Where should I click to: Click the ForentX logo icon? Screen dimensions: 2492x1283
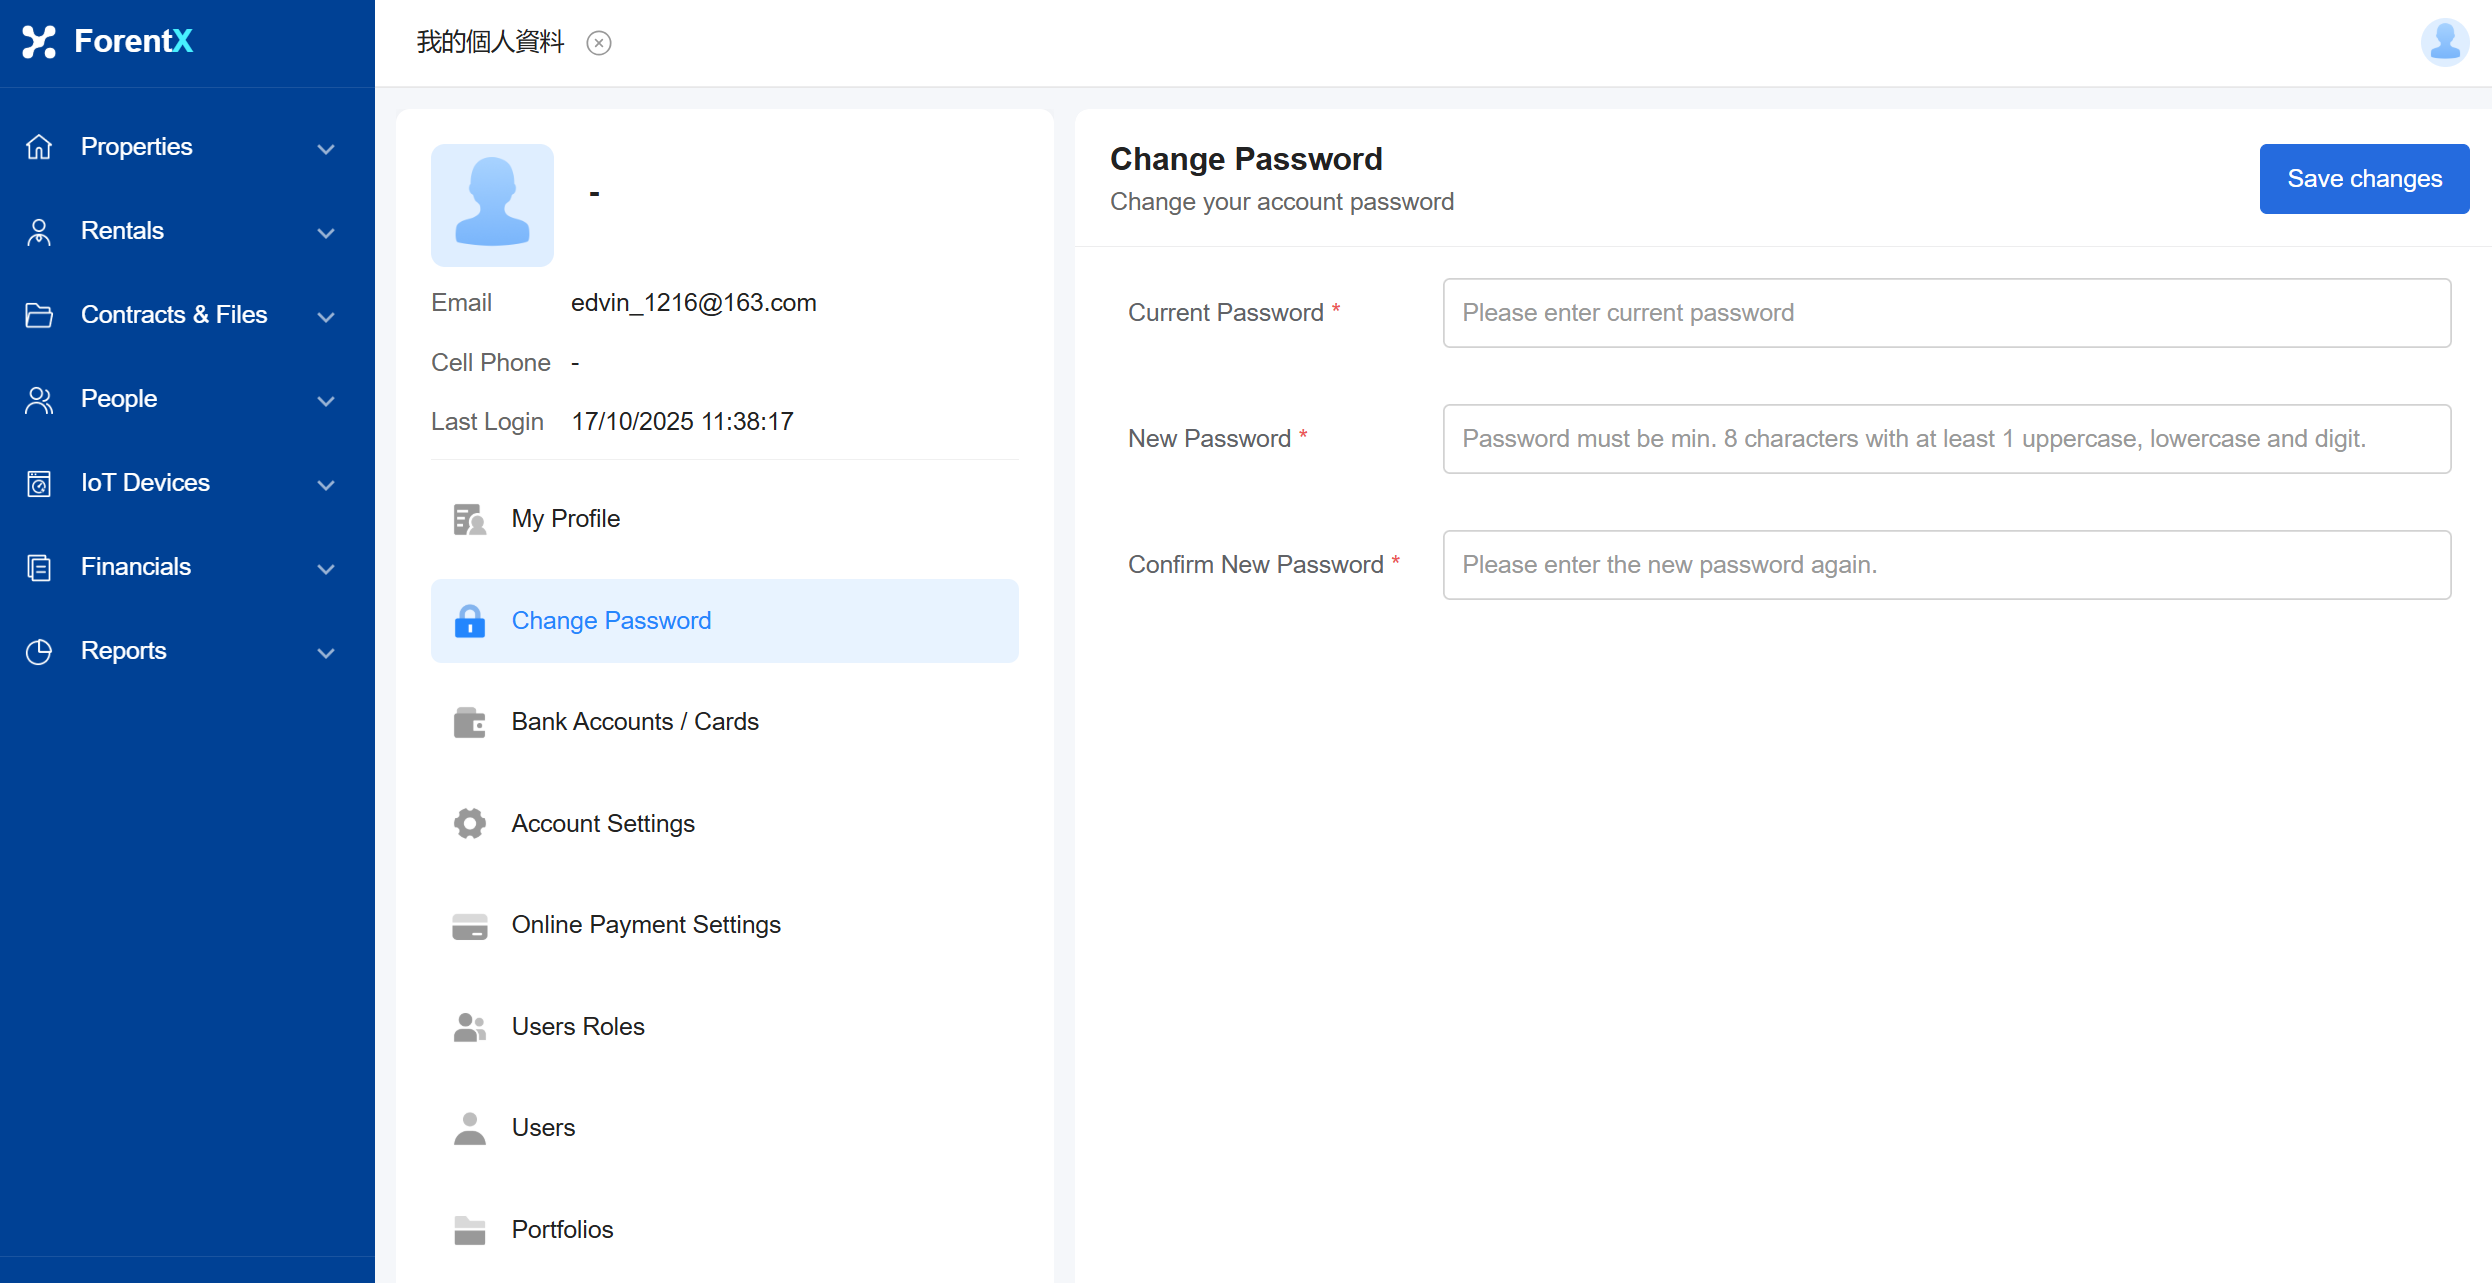[x=39, y=42]
